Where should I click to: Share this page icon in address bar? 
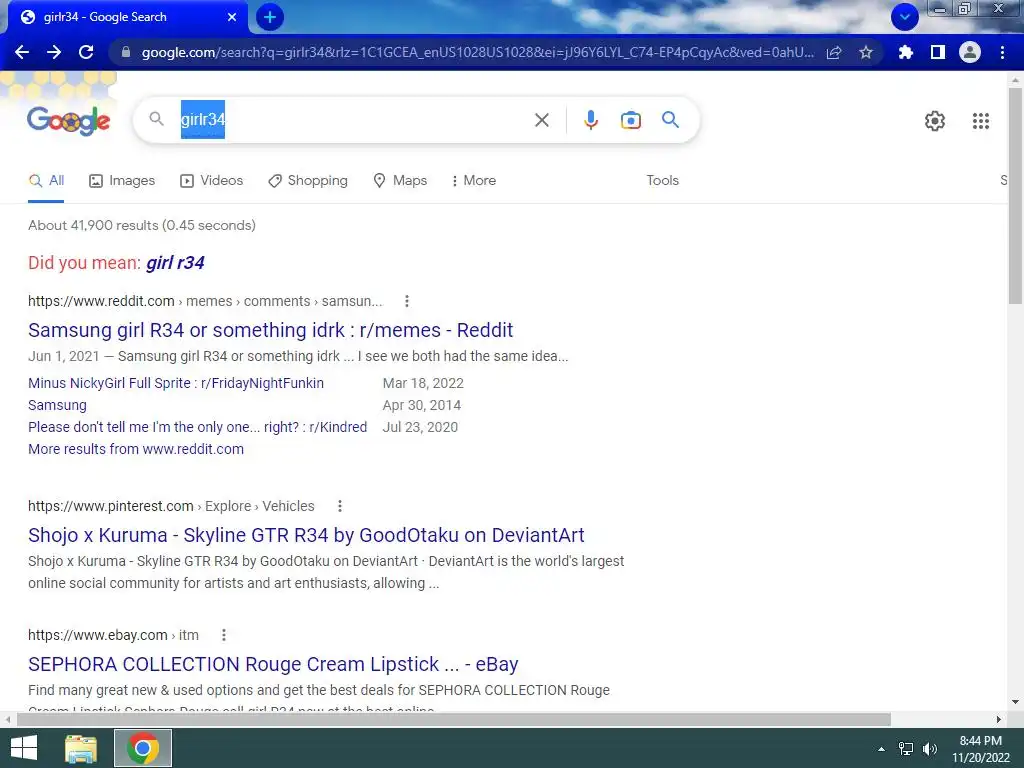[x=834, y=52]
